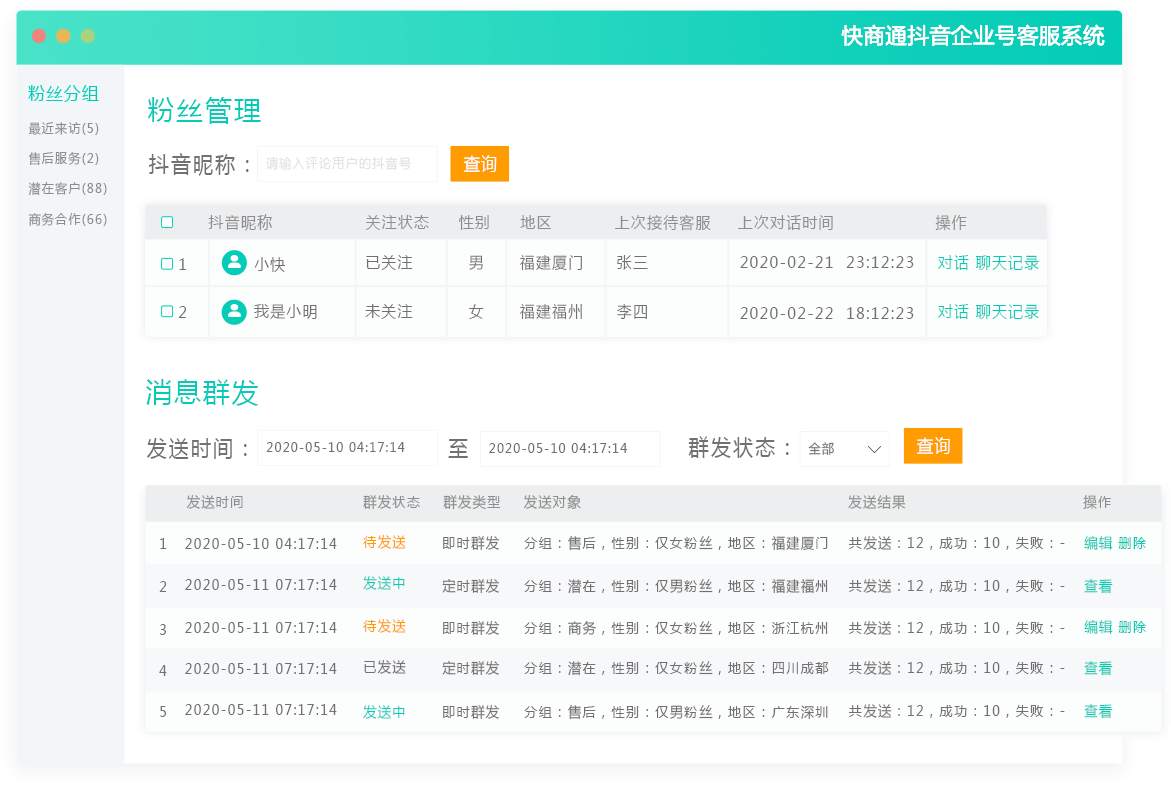
Task: Click the 待发送 status in message row 1
Action: (385, 542)
